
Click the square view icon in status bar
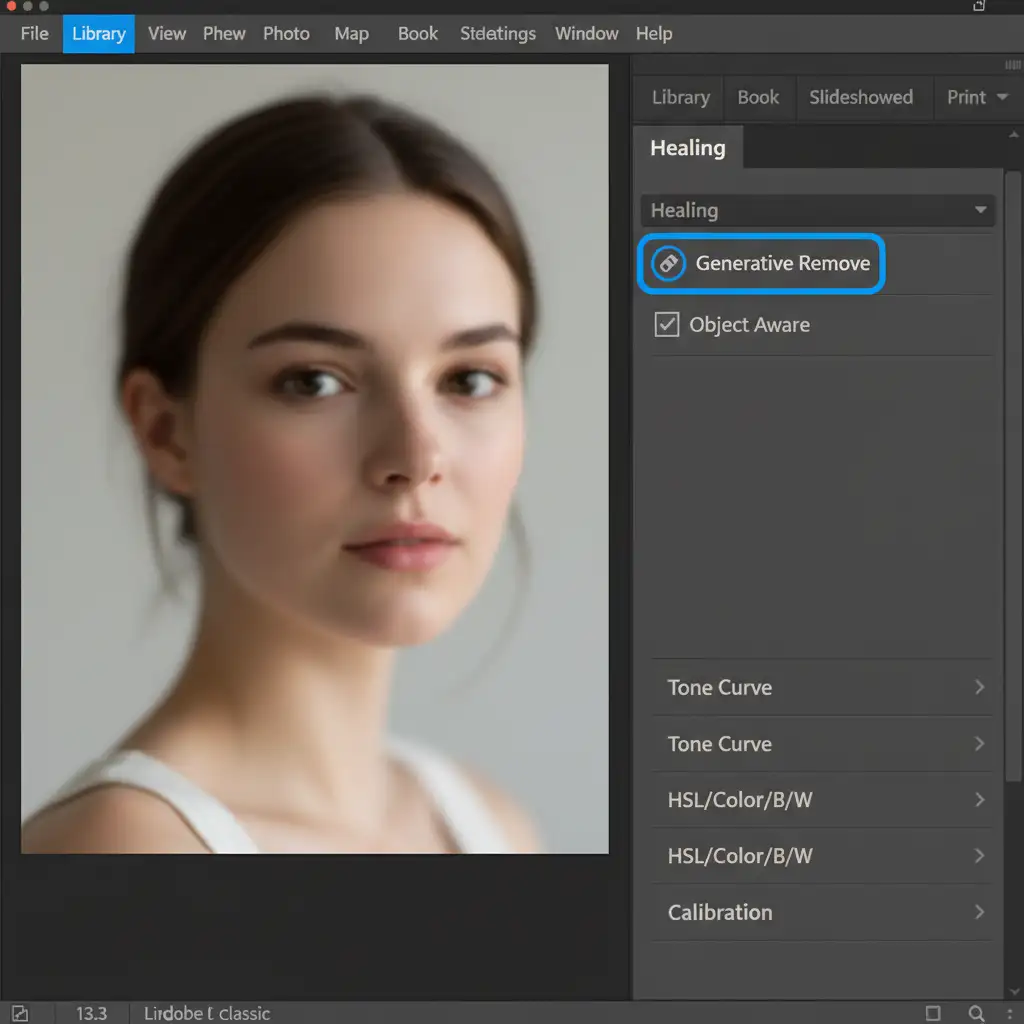tap(932, 1013)
